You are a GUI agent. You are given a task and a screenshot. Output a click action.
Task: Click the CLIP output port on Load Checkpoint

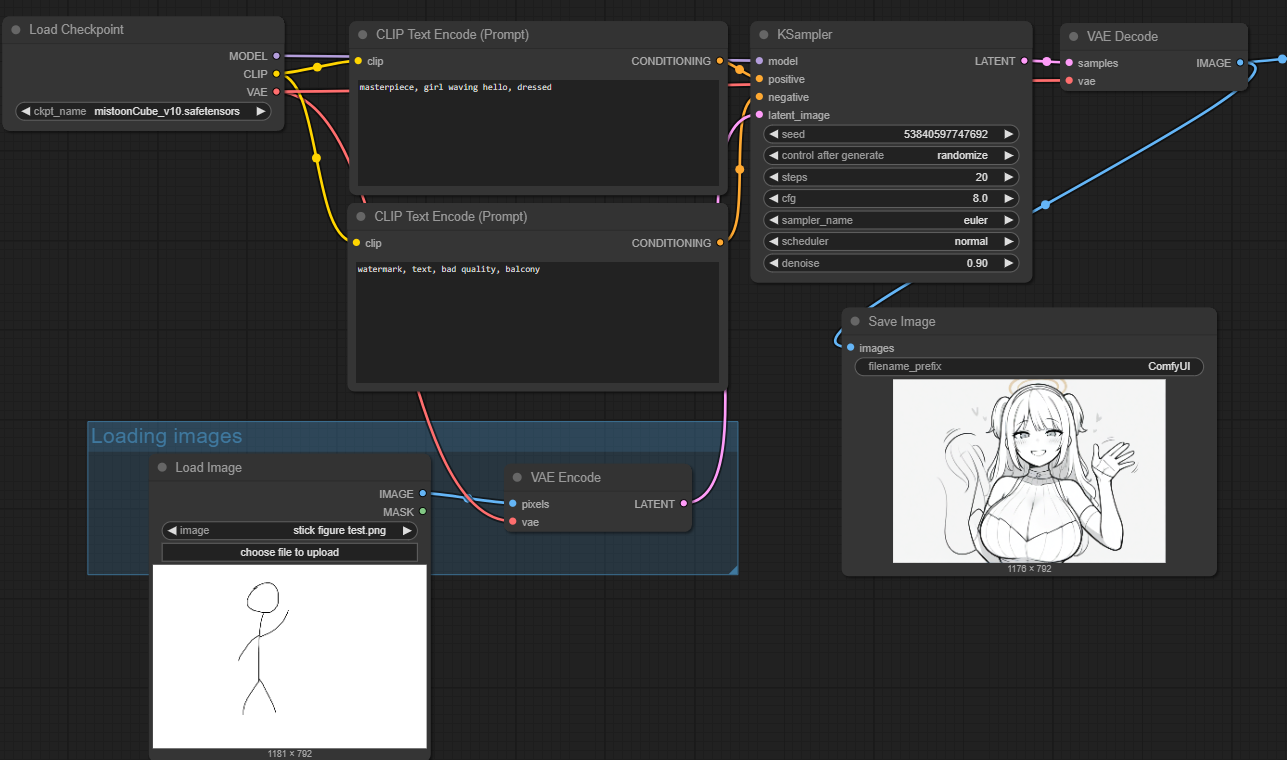tap(277, 74)
